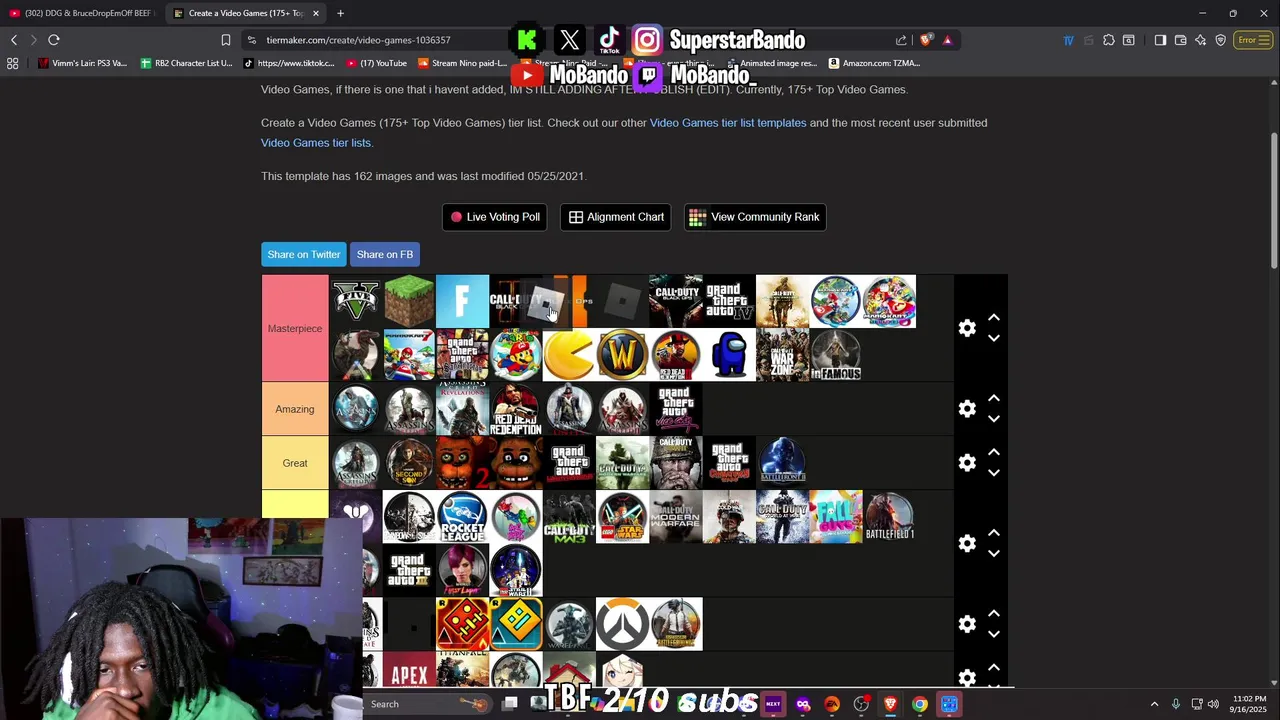Move Masterpiece tier row up
Viewport: 1280px width, 720px height.
(x=994, y=317)
